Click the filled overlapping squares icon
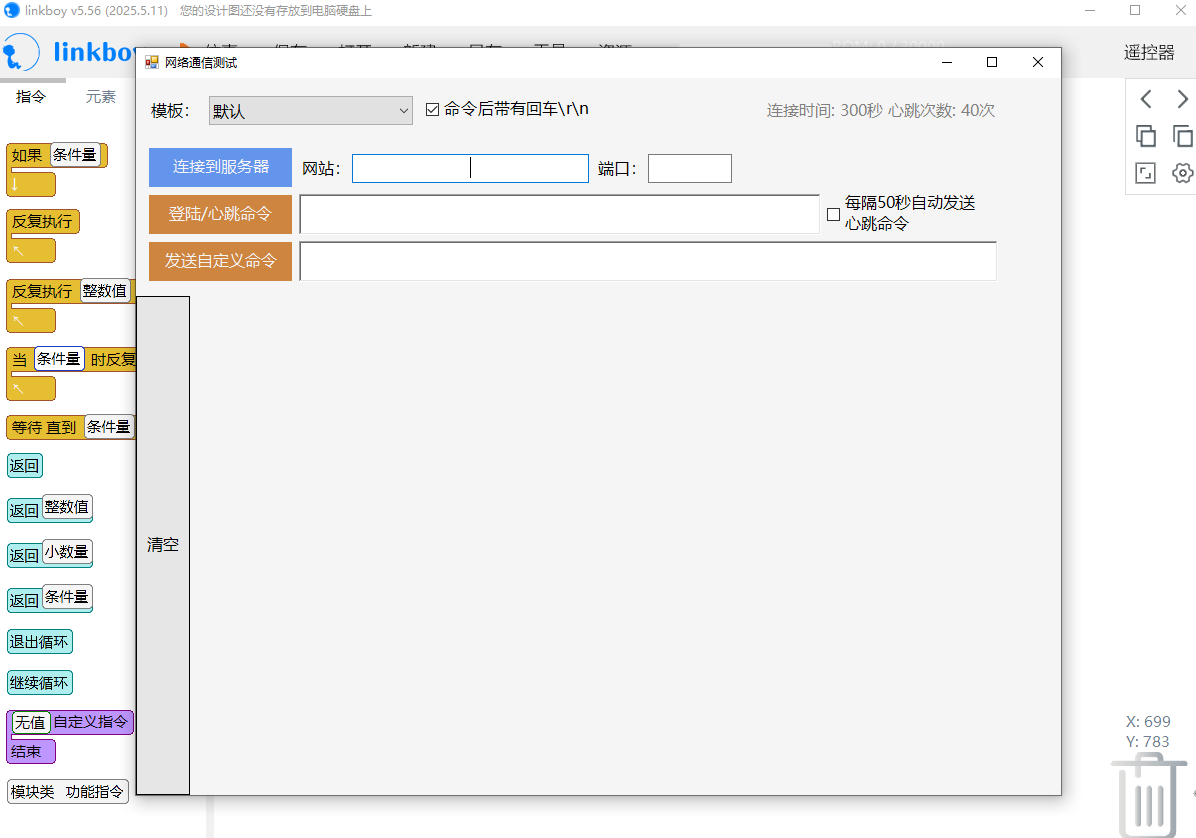Screen dimensions: 1196x838 (x=1146, y=136)
